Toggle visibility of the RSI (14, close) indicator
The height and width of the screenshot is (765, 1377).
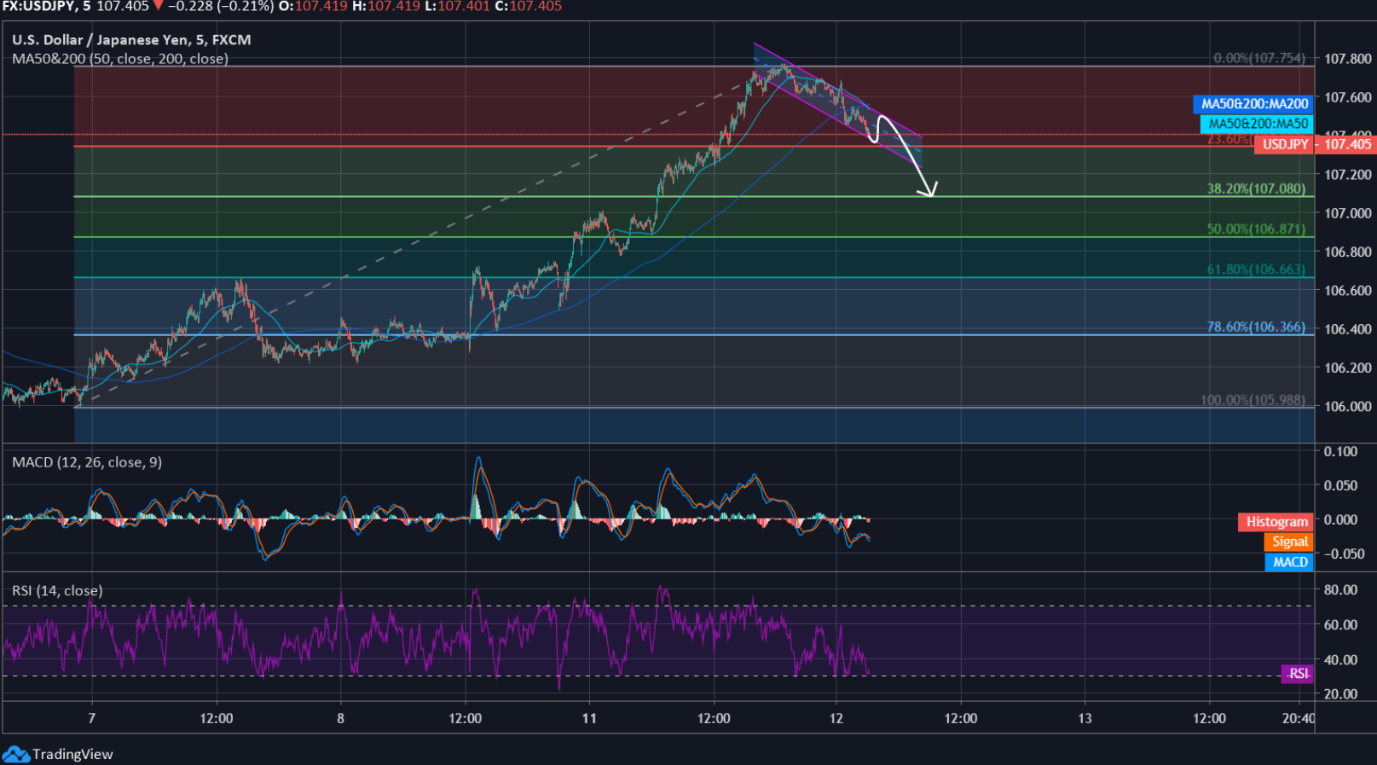tap(55, 590)
